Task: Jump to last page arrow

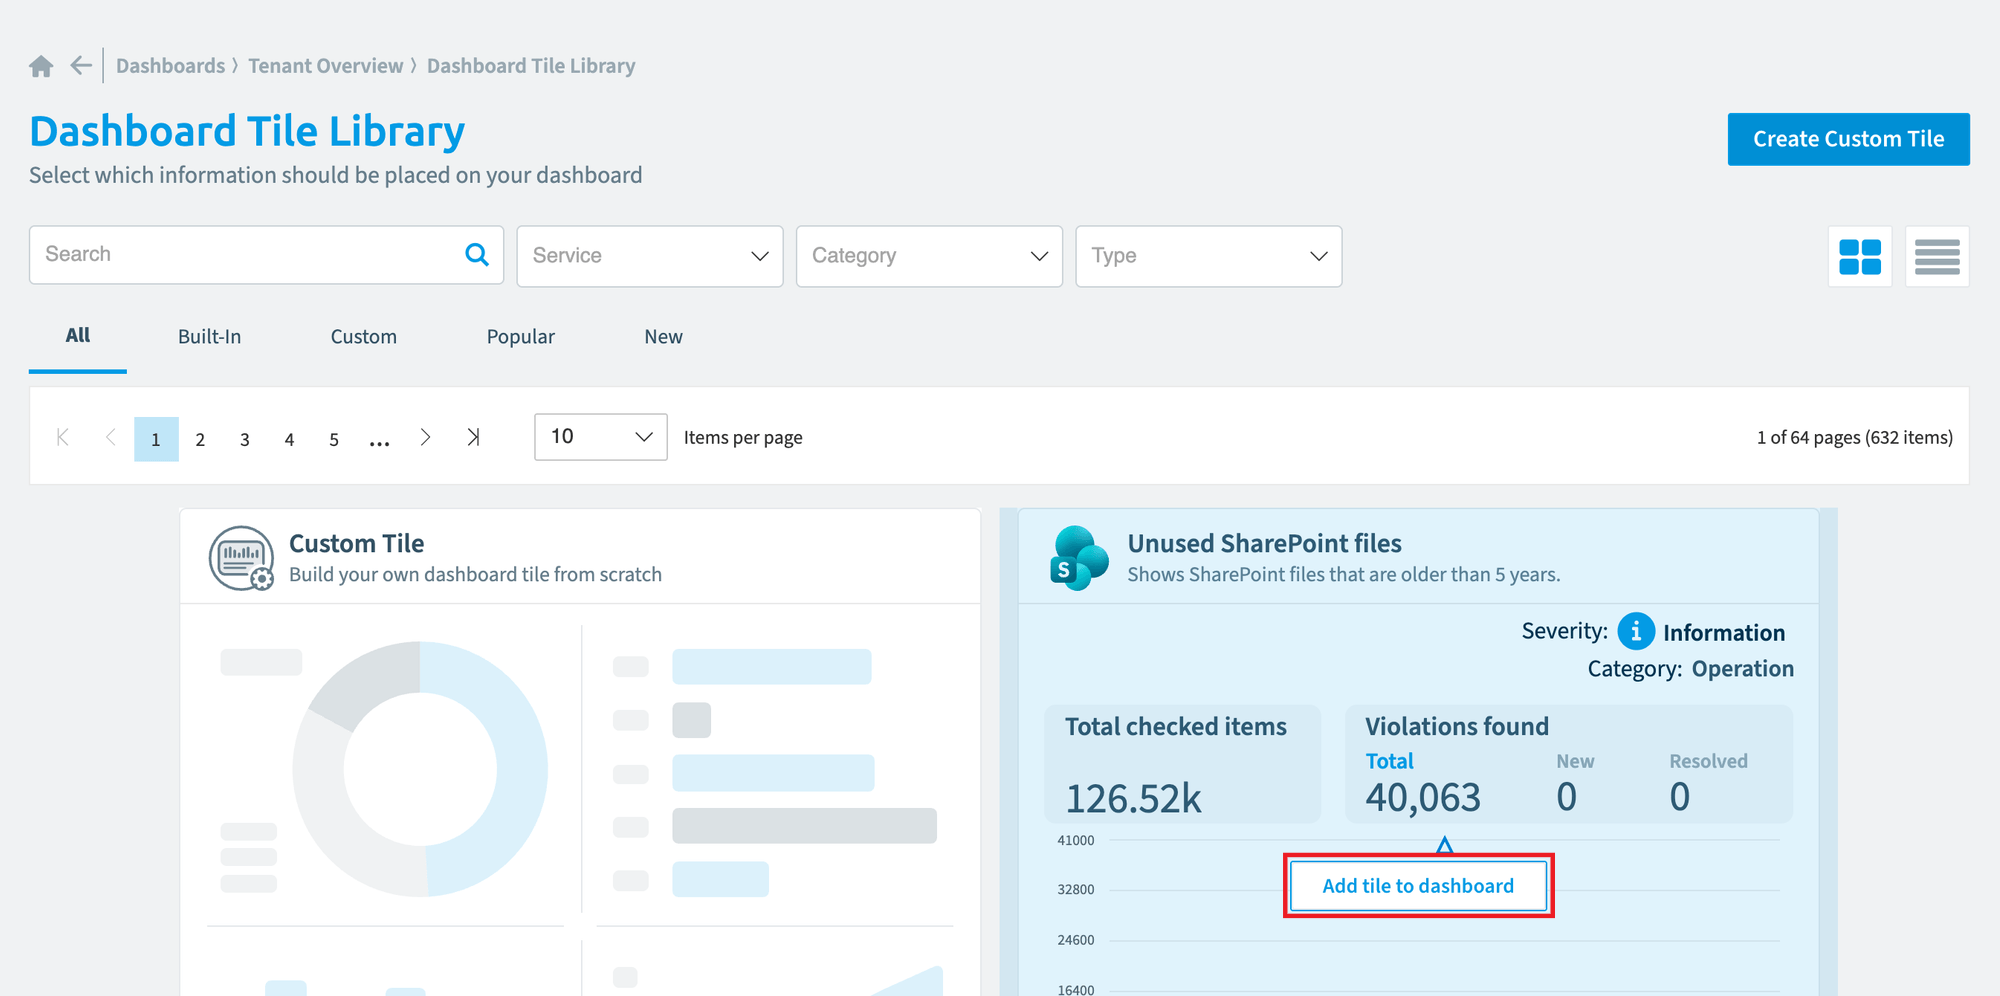Action: point(473,437)
